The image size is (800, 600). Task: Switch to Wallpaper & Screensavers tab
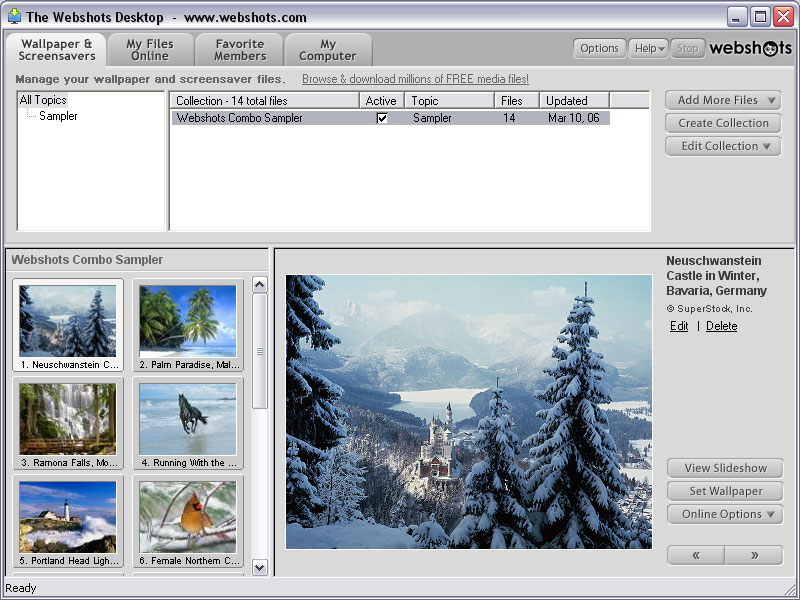coord(57,50)
